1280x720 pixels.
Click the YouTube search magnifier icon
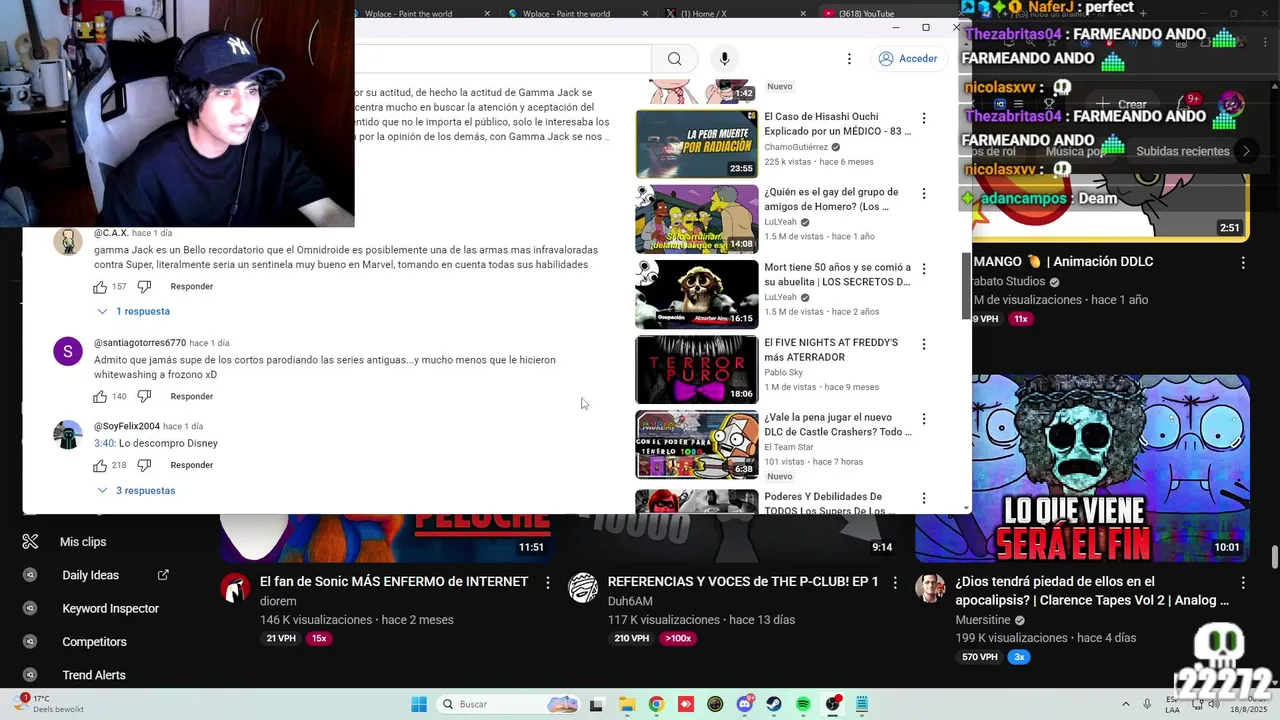coord(675,59)
